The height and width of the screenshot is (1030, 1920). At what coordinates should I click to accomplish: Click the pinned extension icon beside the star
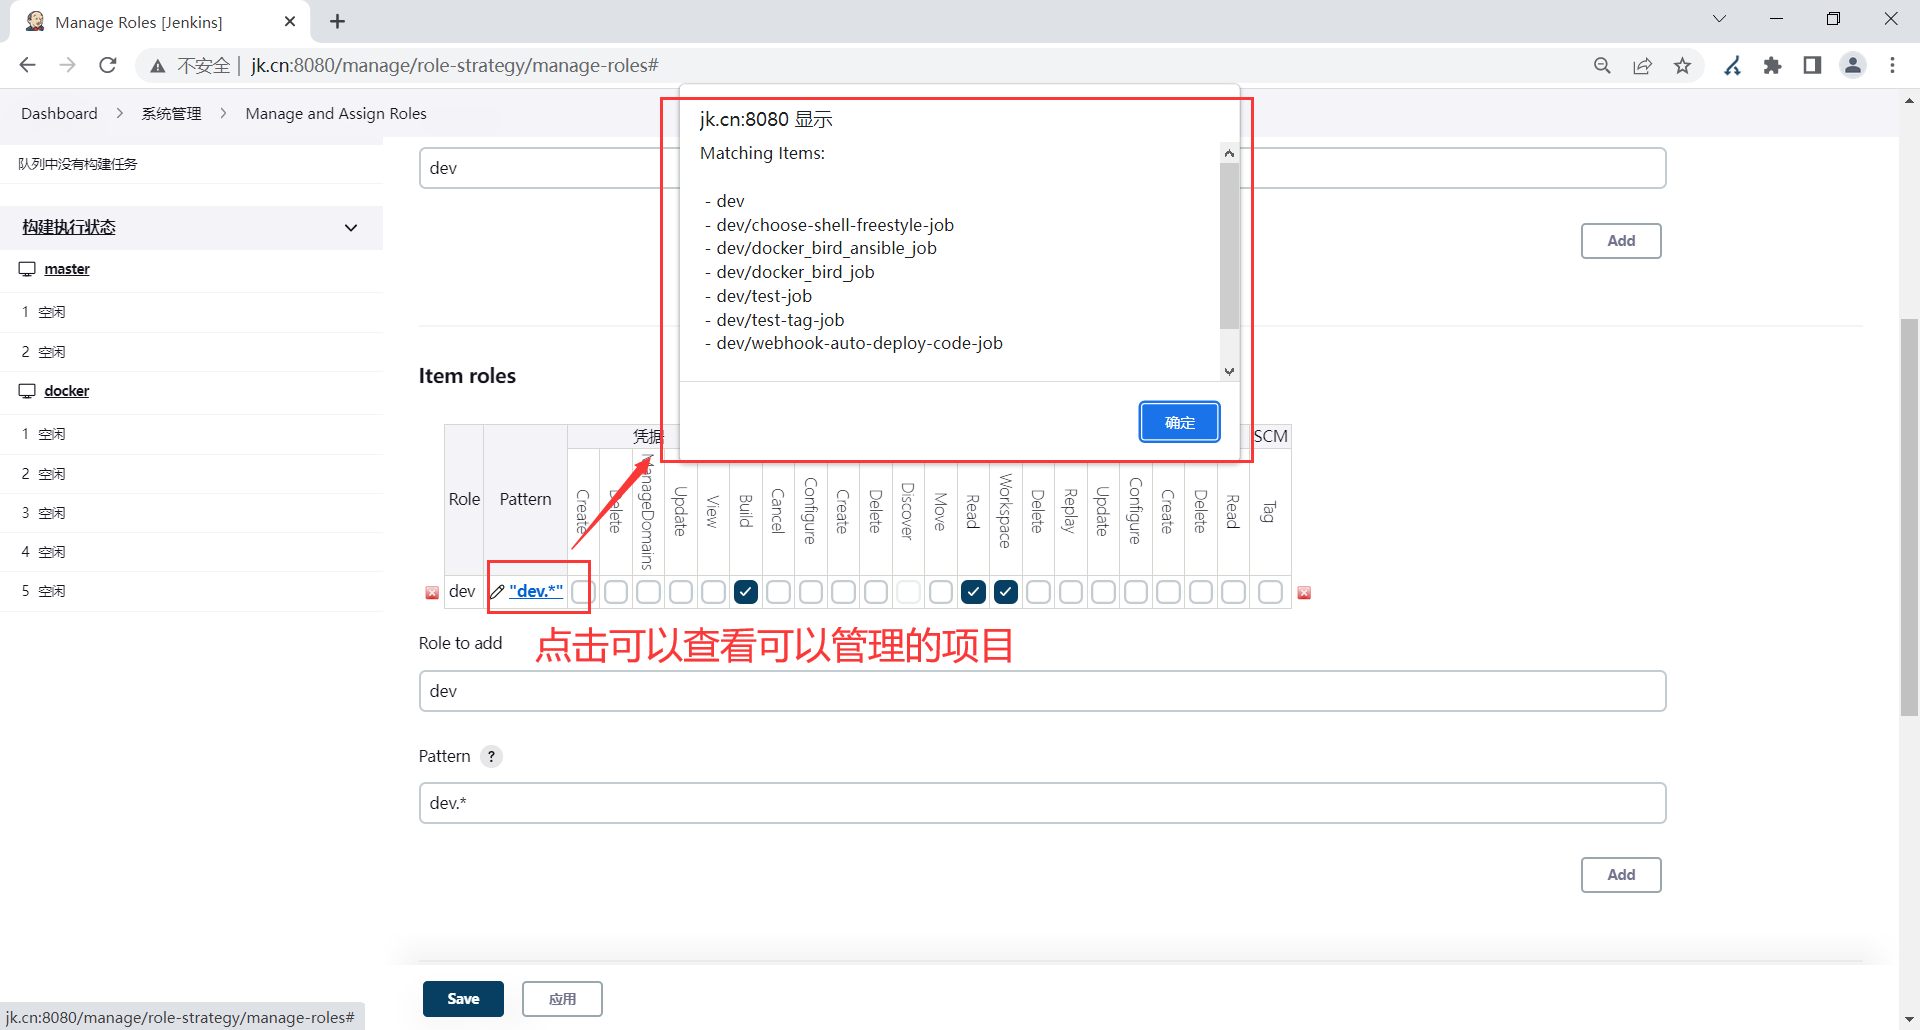point(1733,65)
